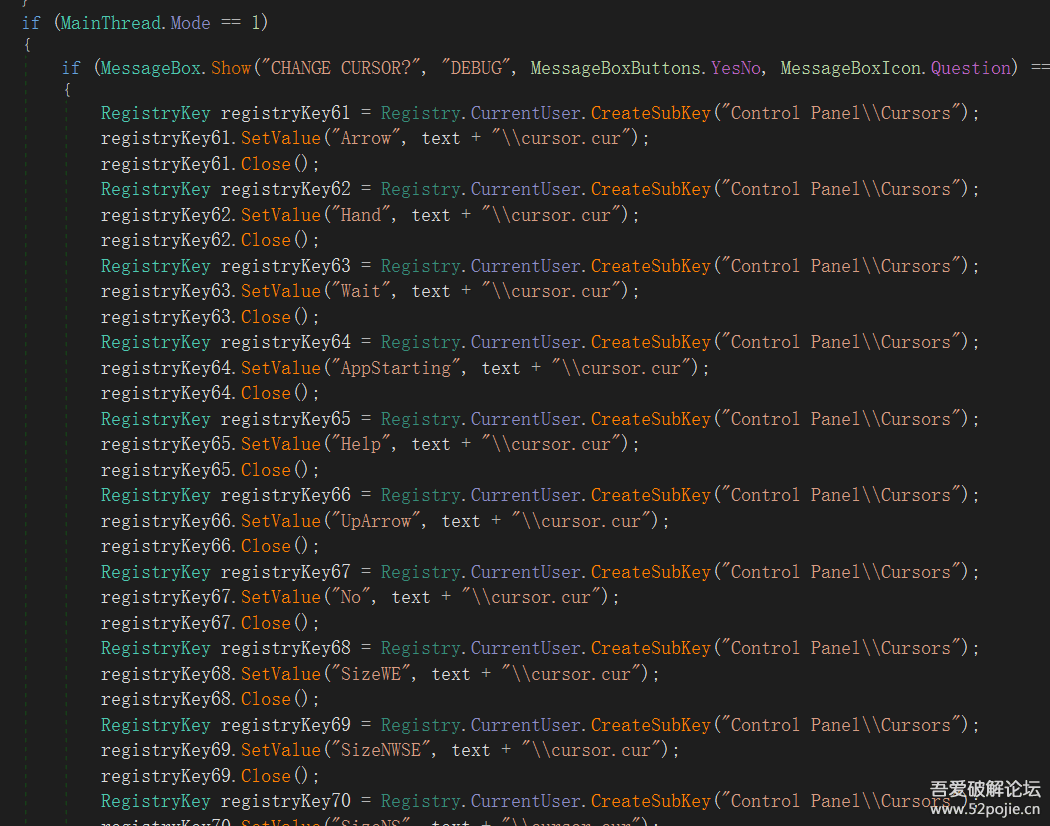Click the Close call on registryKey64

[266, 393]
